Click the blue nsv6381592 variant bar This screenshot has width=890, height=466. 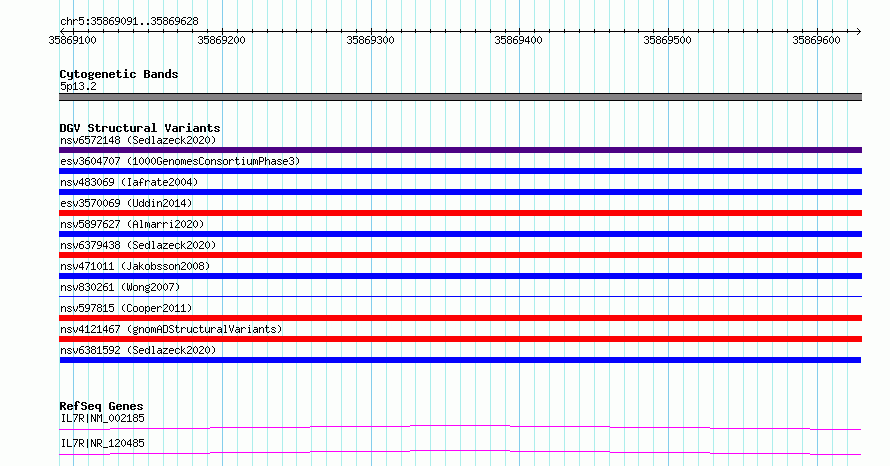(x=460, y=360)
